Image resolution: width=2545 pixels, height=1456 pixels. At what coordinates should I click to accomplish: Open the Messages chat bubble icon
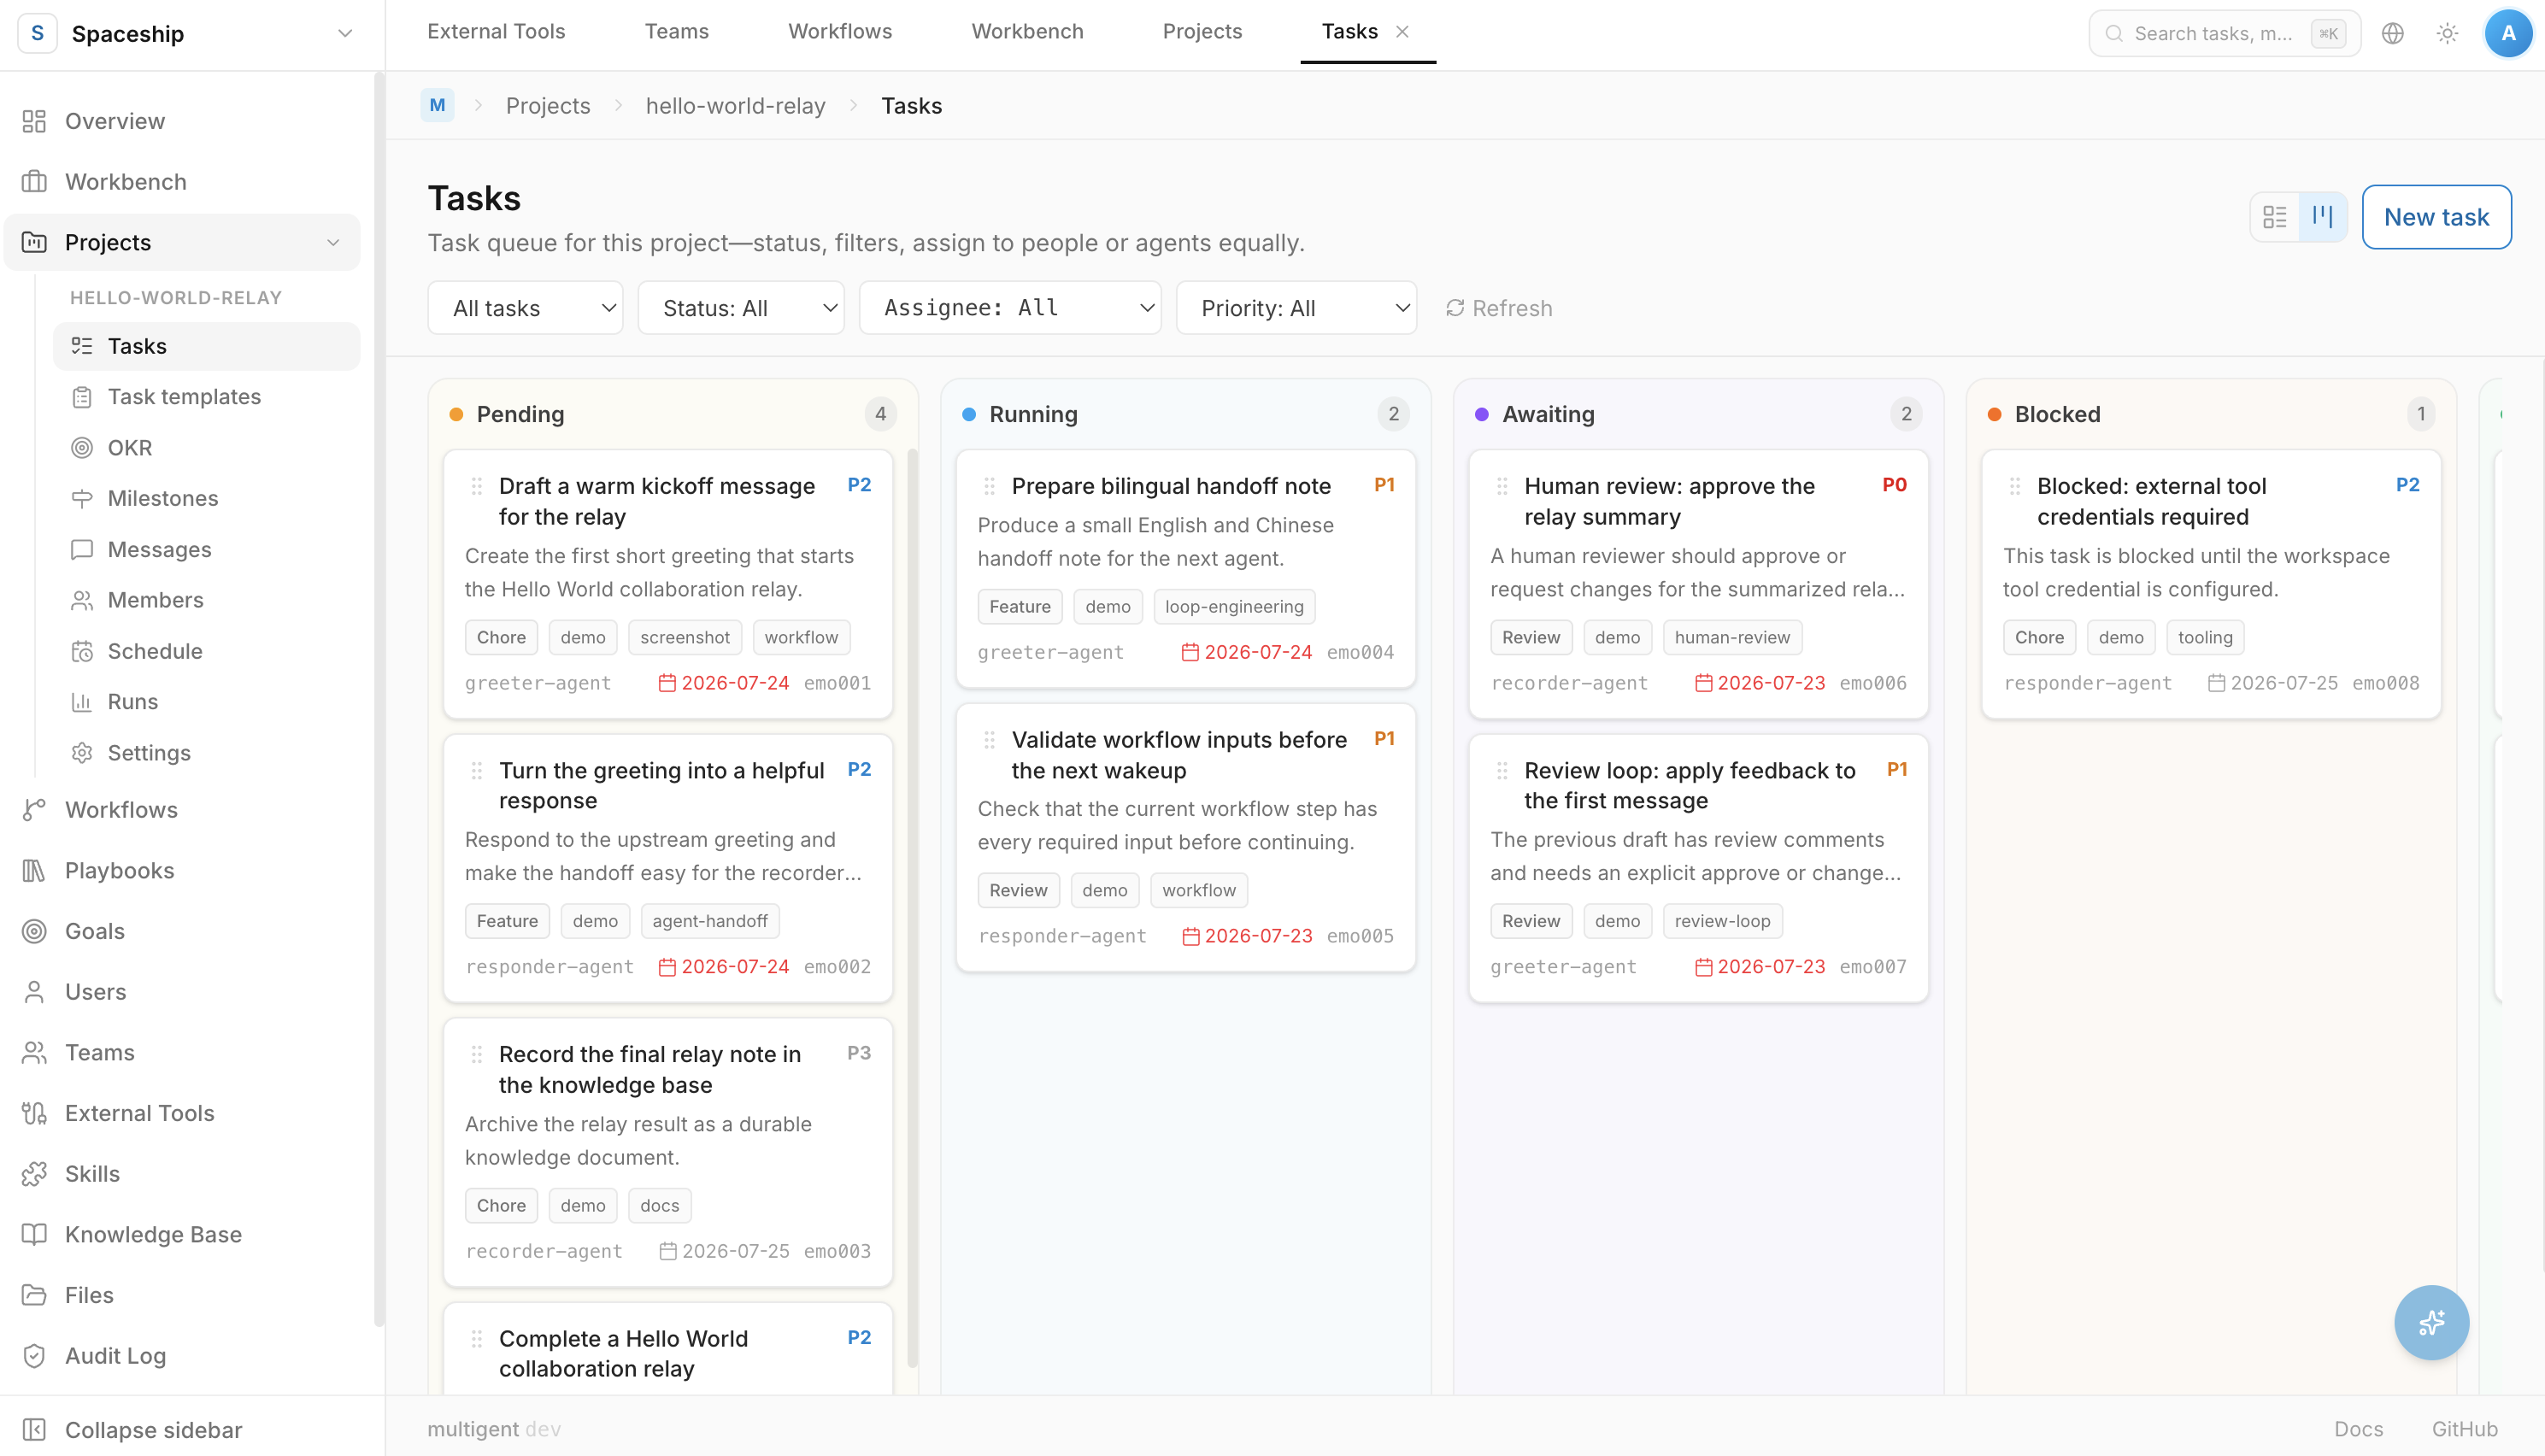pos(82,549)
